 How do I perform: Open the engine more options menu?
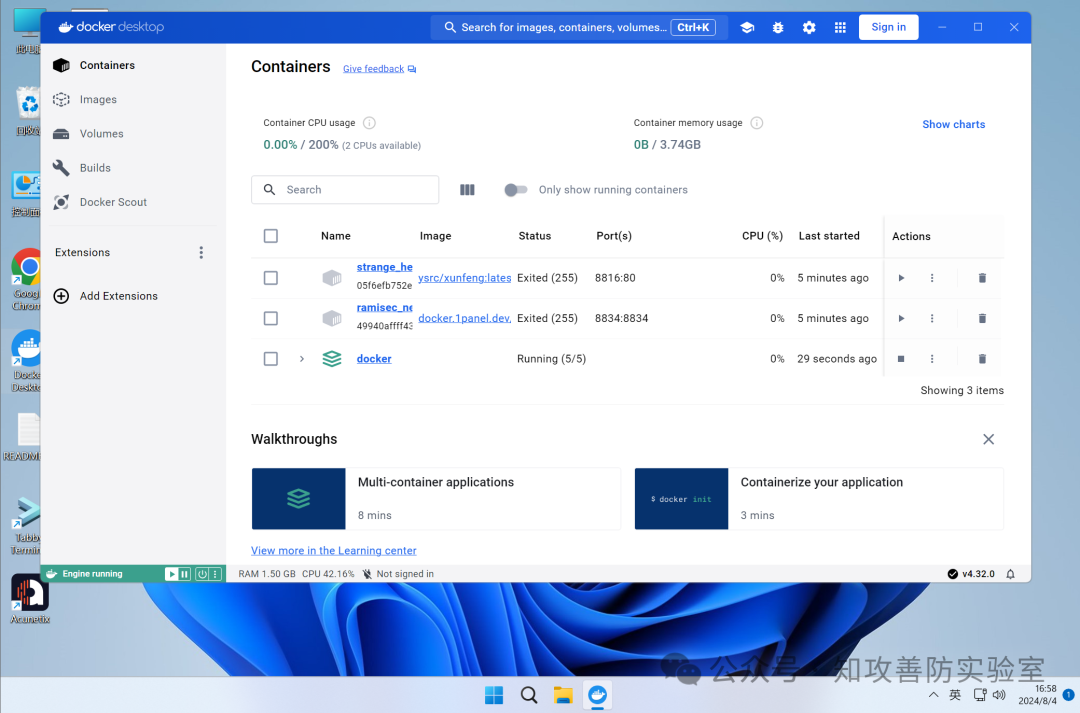click(215, 574)
